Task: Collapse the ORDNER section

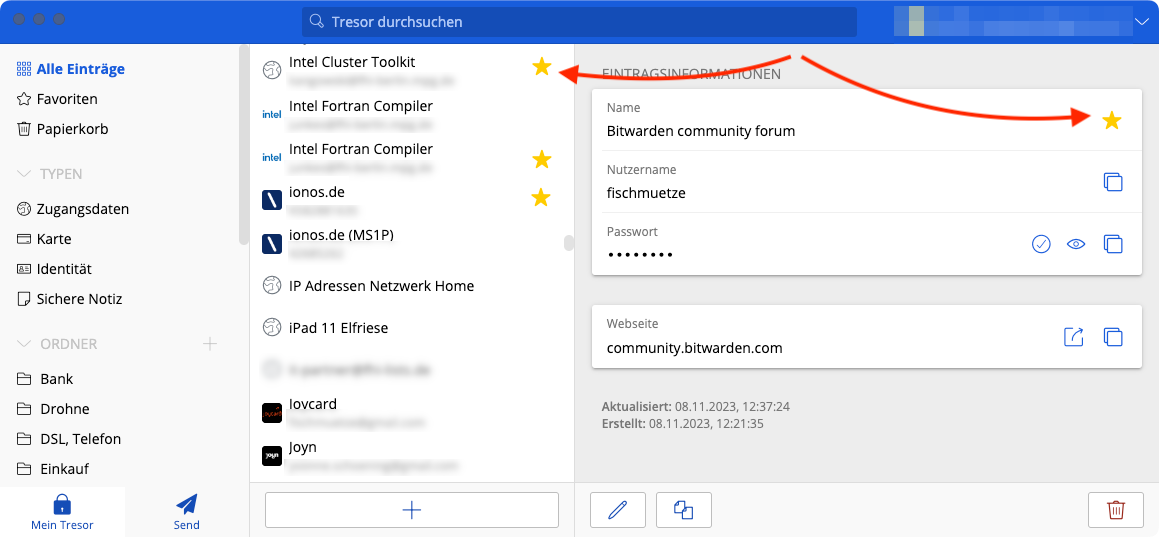Action: click(x=24, y=344)
